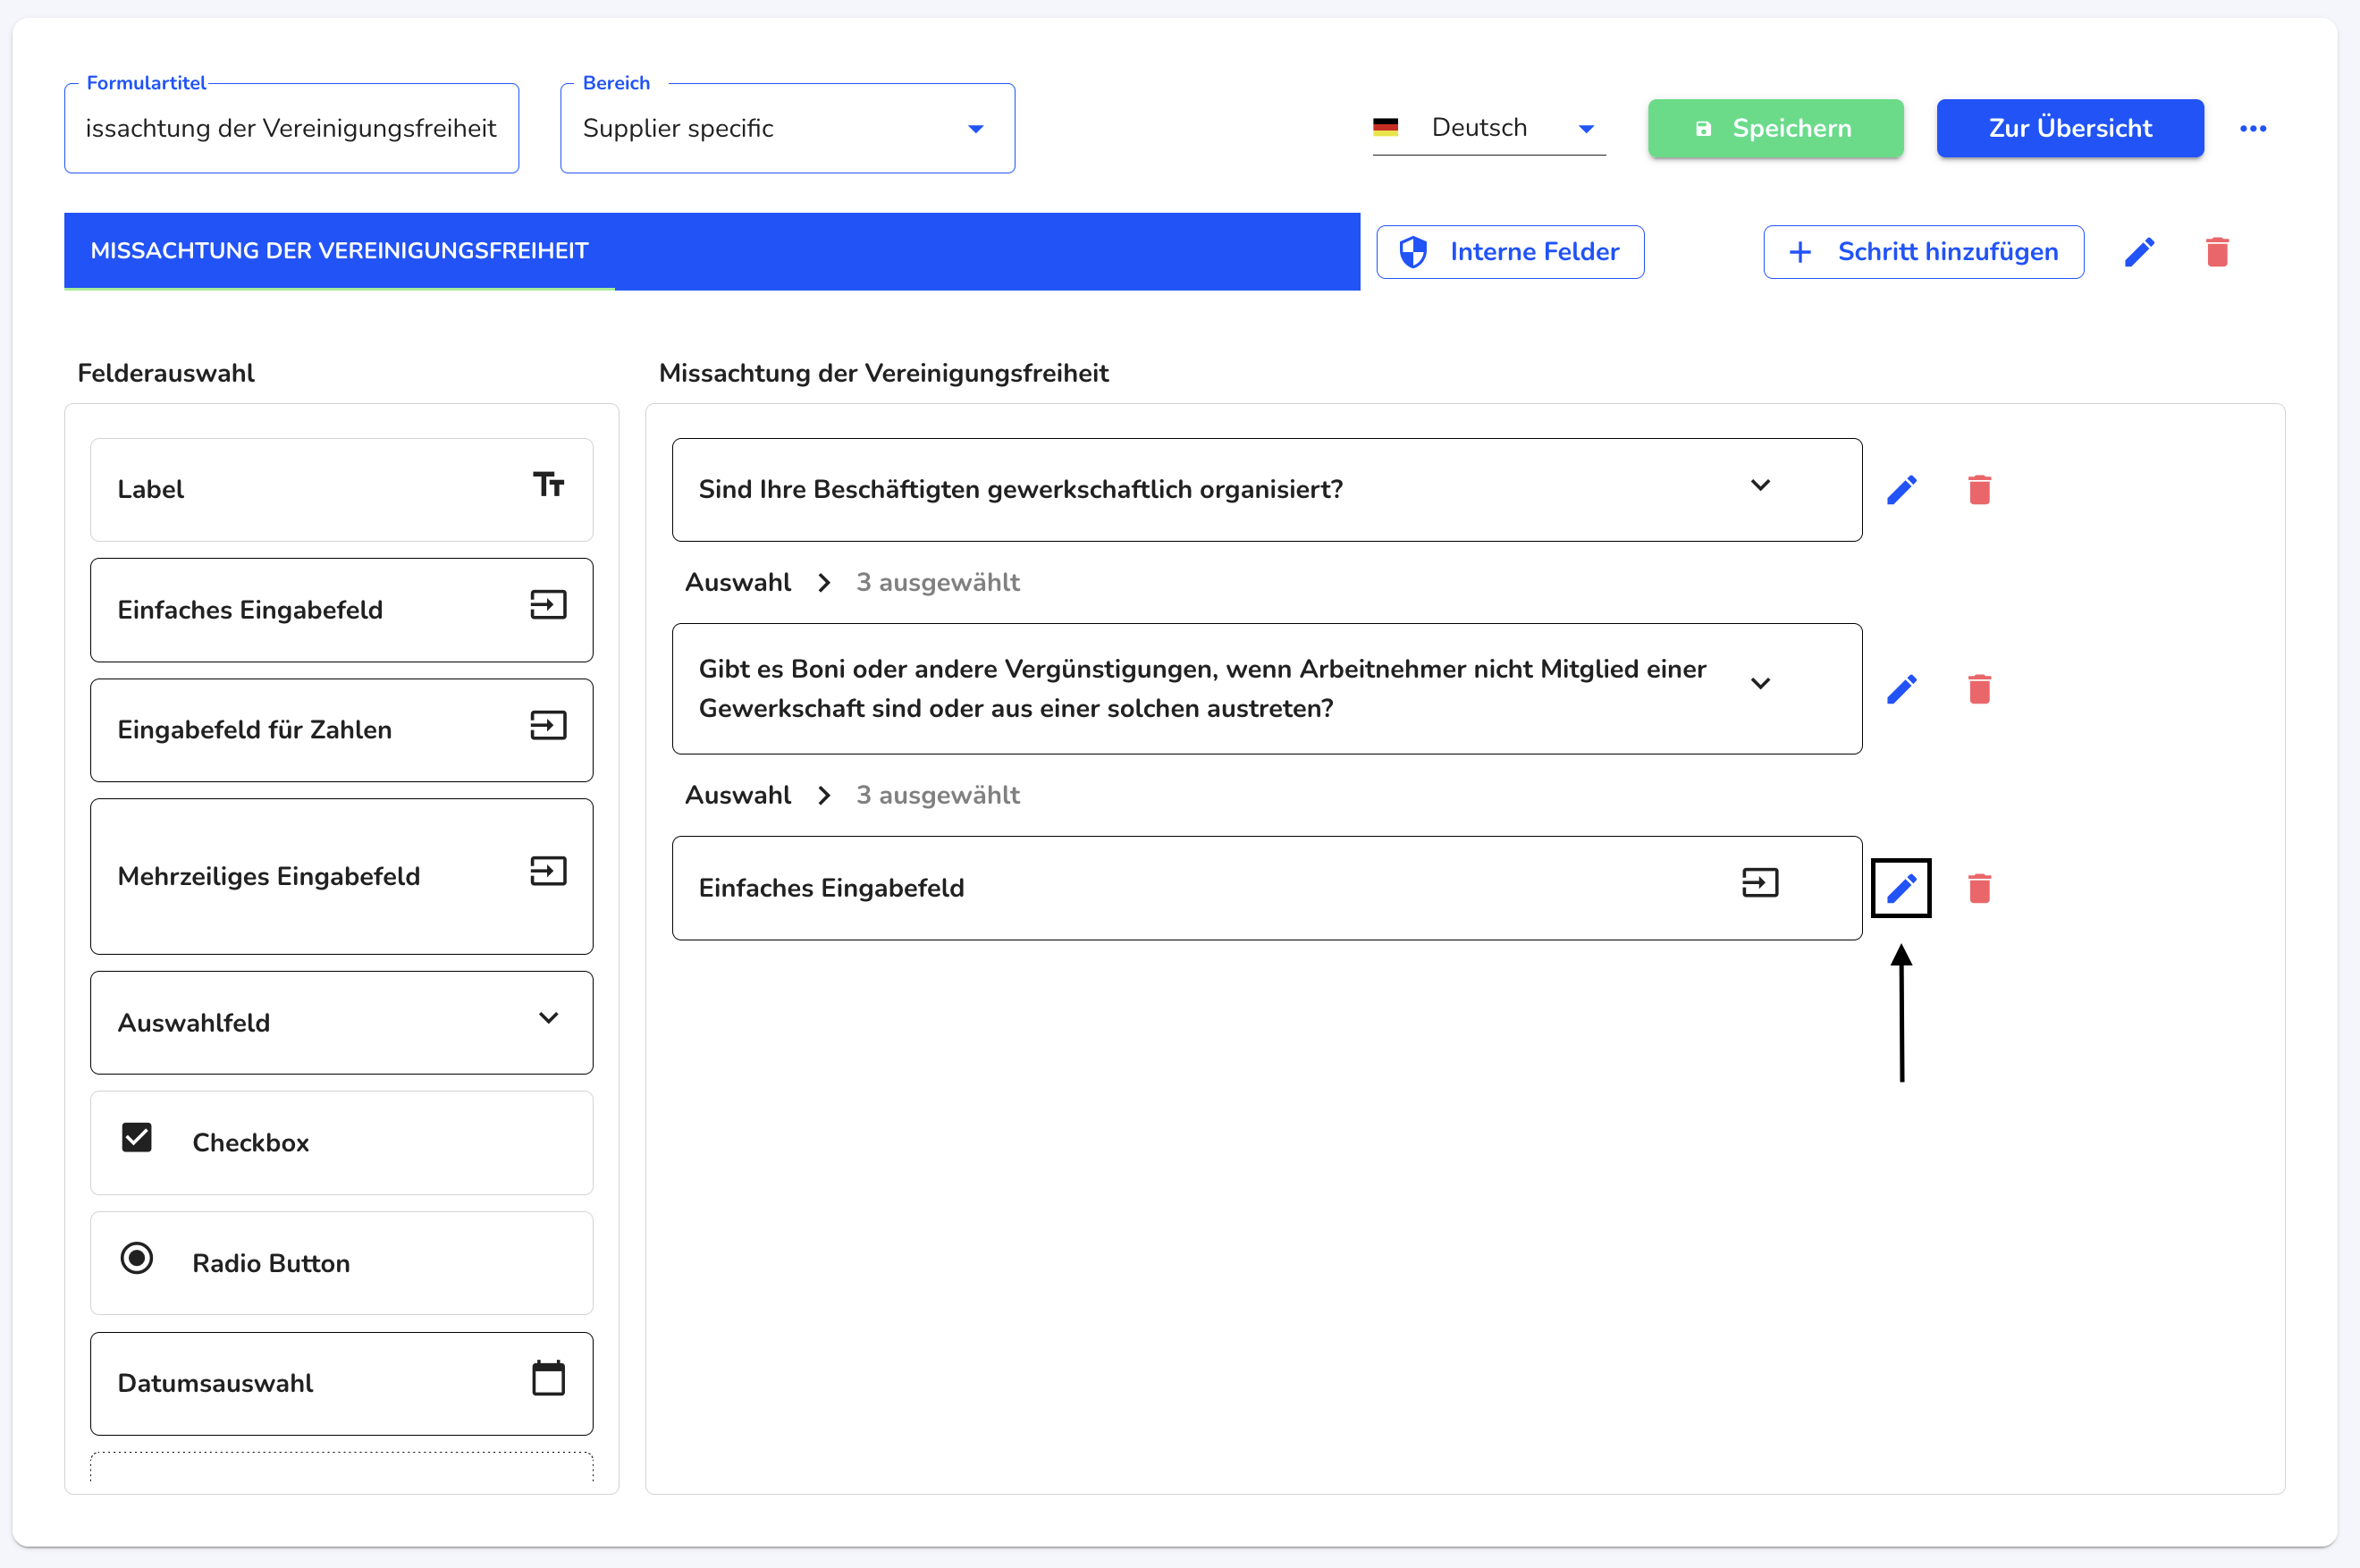The width and height of the screenshot is (2360, 1568).
Task: Click Schritt hinzufügen button
Action: pos(1924,252)
